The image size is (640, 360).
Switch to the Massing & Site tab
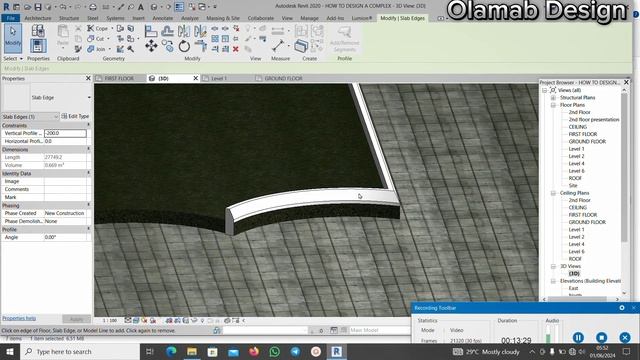(x=223, y=18)
